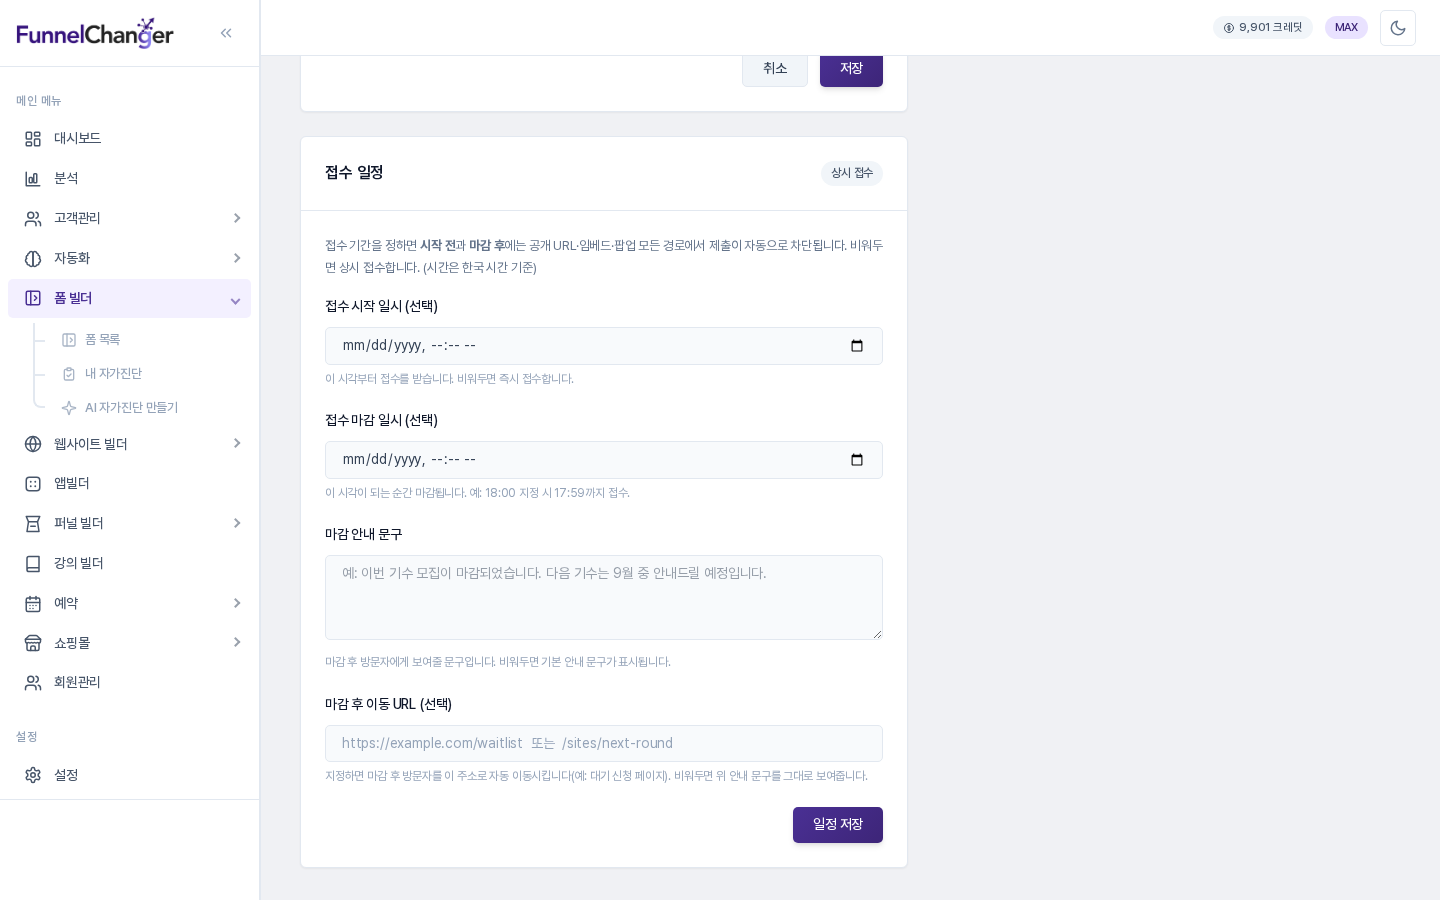Click the 앱빌더 icon

(33, 484)
